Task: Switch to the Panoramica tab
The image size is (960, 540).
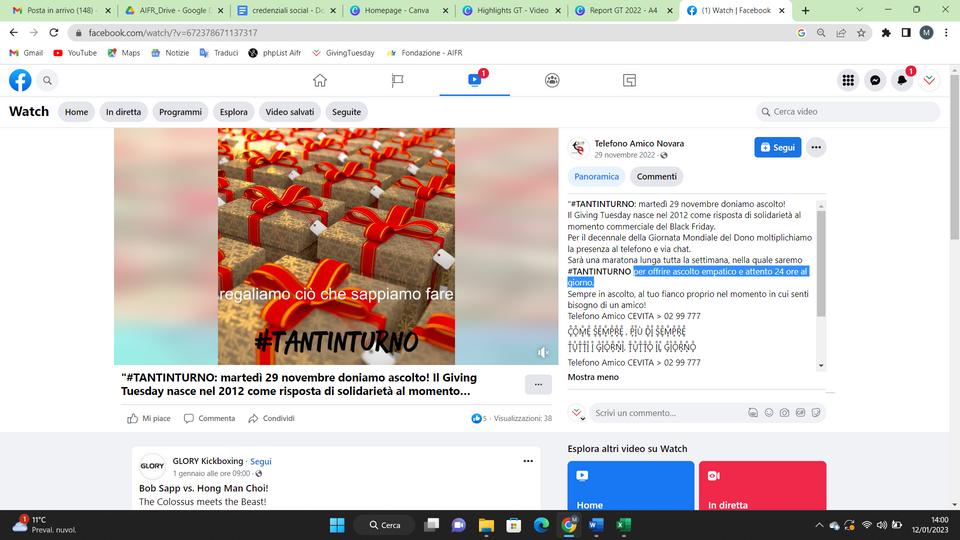Action: pos(596,176)
